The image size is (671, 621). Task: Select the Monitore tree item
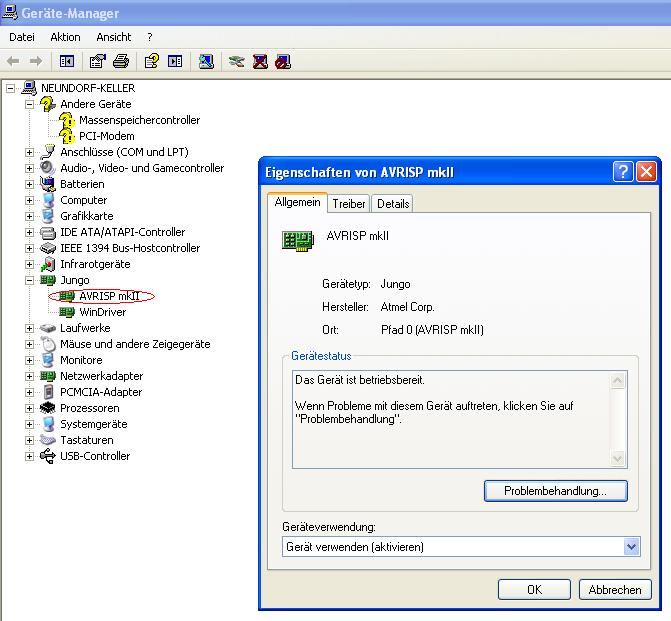tap(81, 360)
